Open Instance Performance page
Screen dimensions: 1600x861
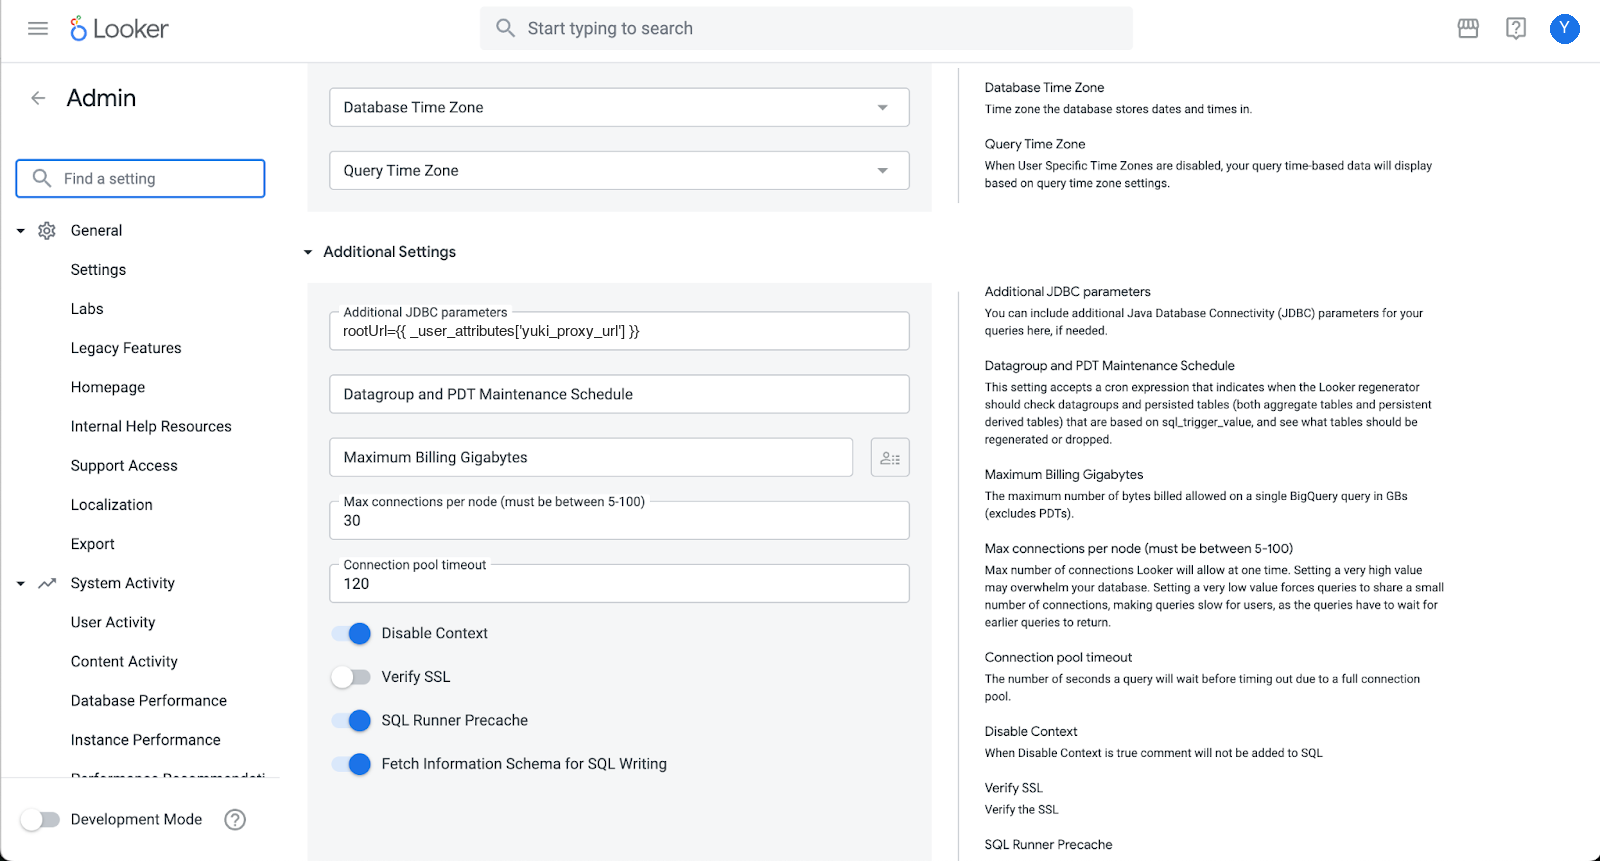pyautogui.click(x=146, y=740)
